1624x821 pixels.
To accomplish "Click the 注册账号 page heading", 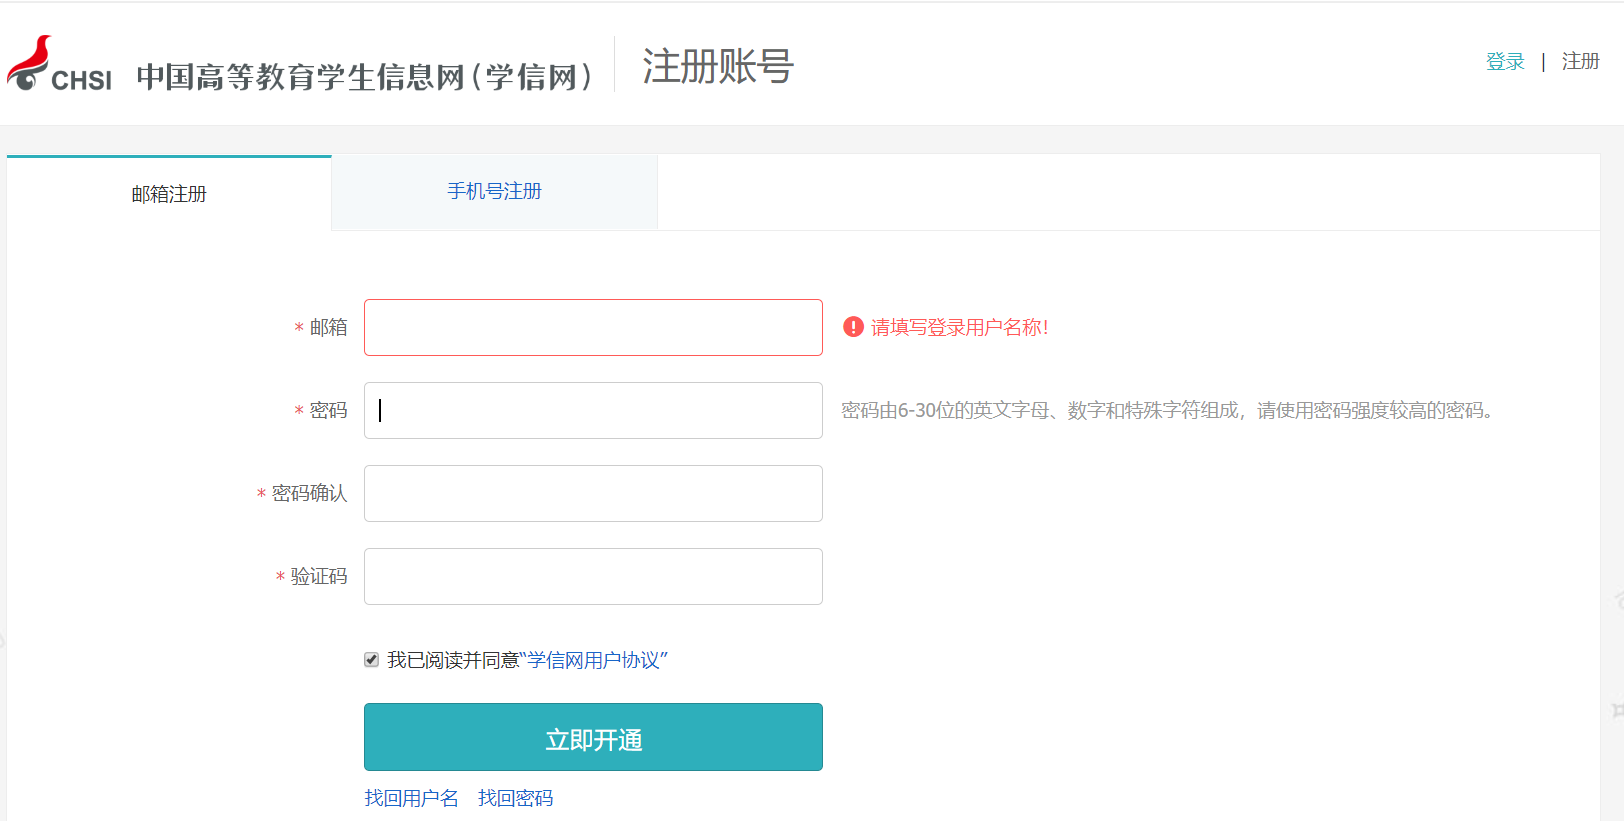I will [718, 67].
